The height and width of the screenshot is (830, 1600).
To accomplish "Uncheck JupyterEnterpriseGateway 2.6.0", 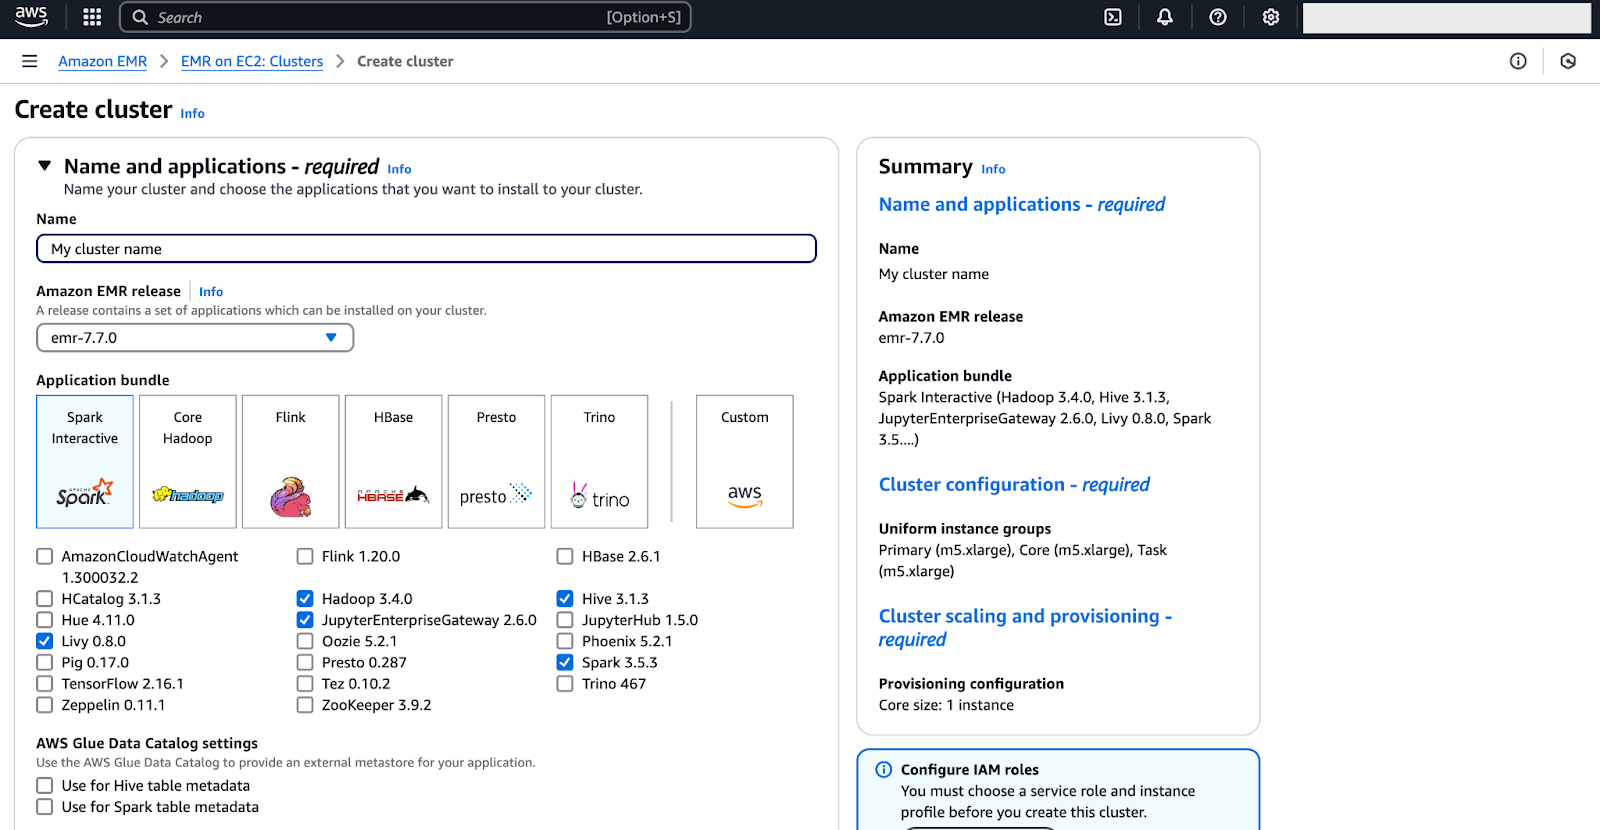I will 305,620.
